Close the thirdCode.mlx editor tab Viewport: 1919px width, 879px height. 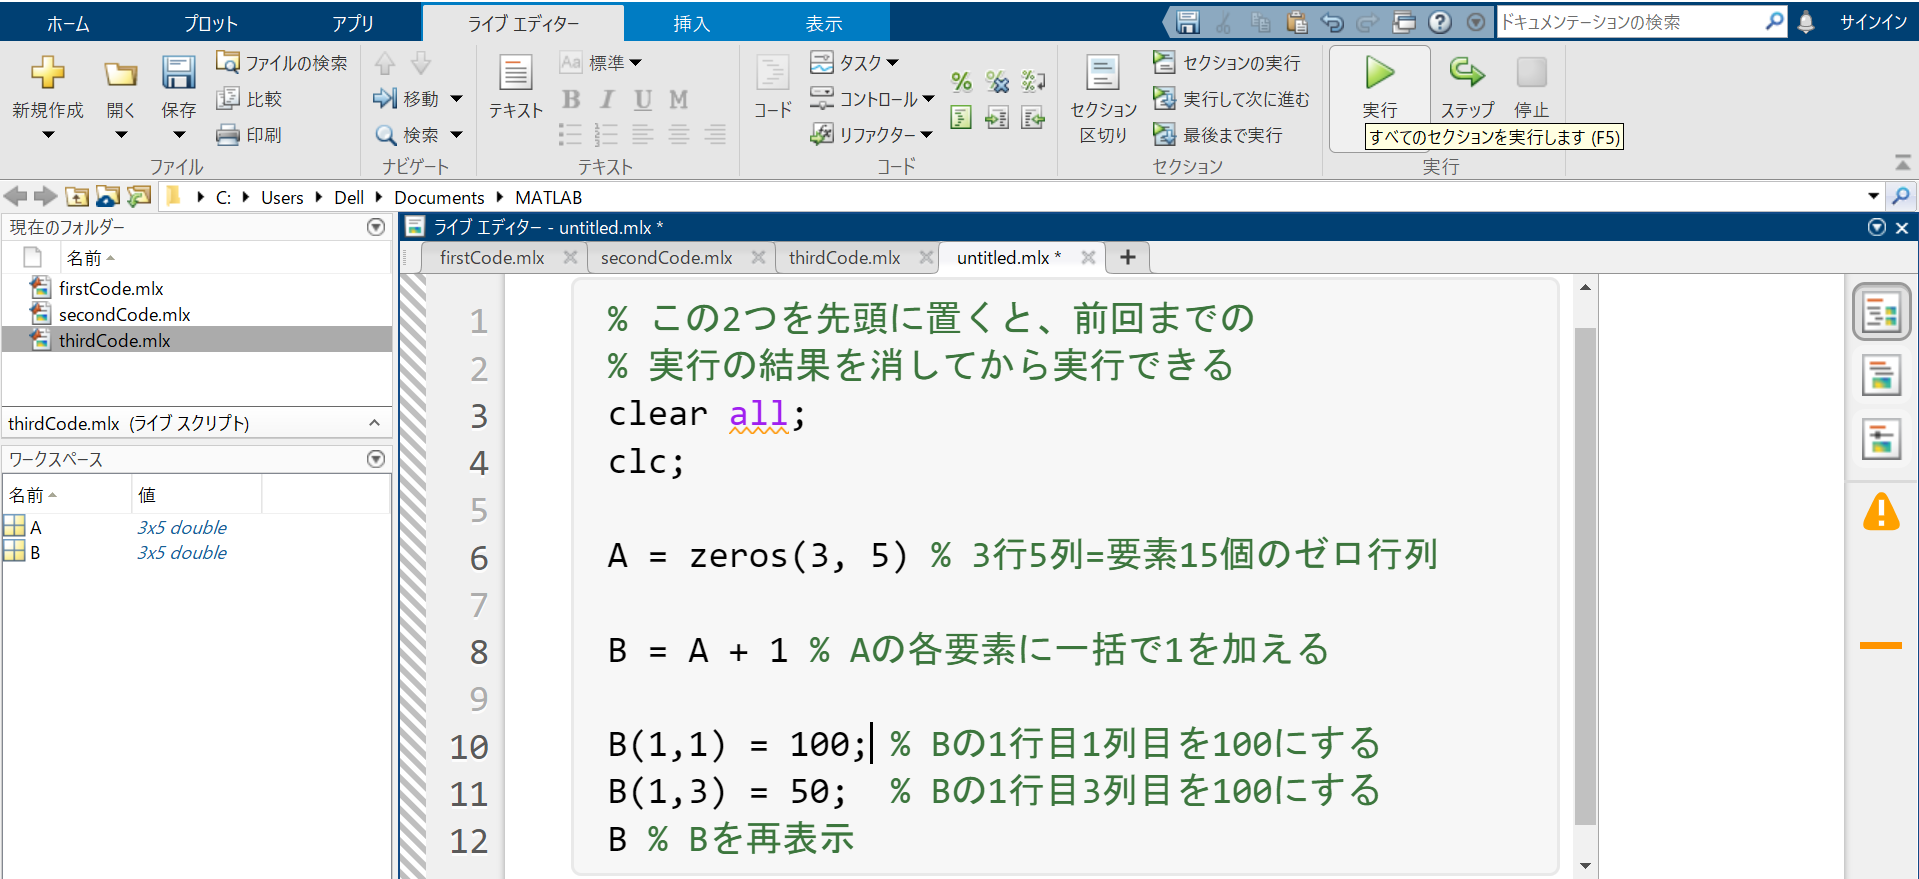point(926,258)
